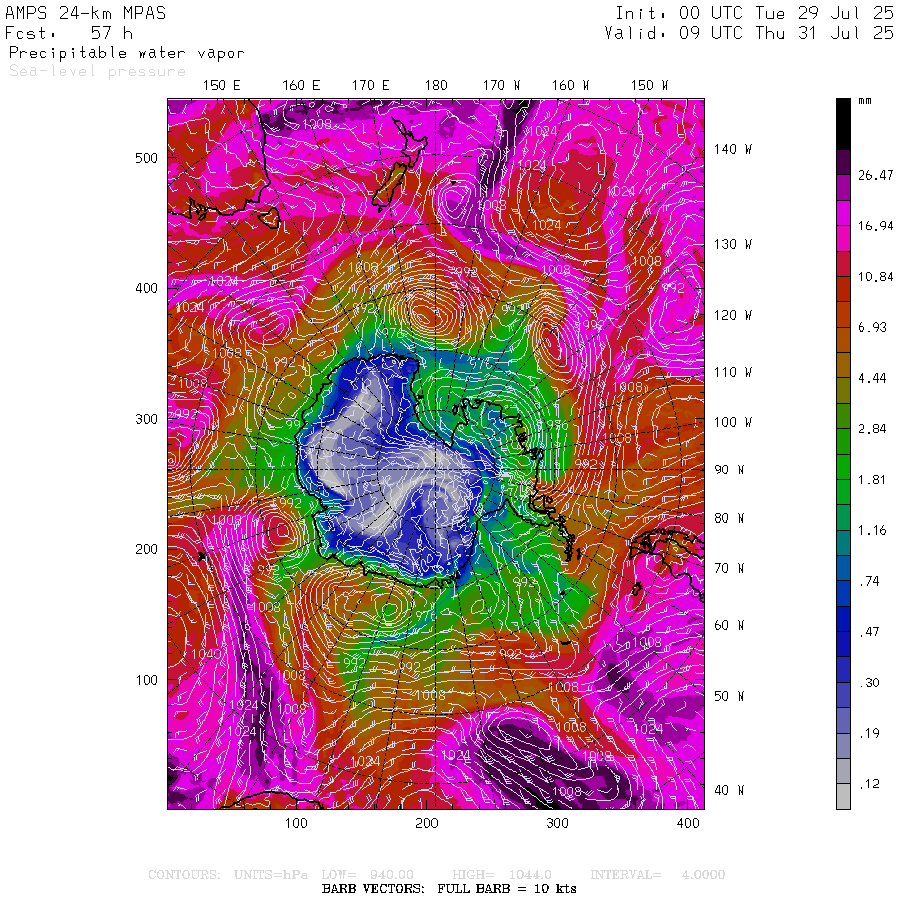Click the '80 W' longitude label
The image size is (900, 900).
(729, 518)
